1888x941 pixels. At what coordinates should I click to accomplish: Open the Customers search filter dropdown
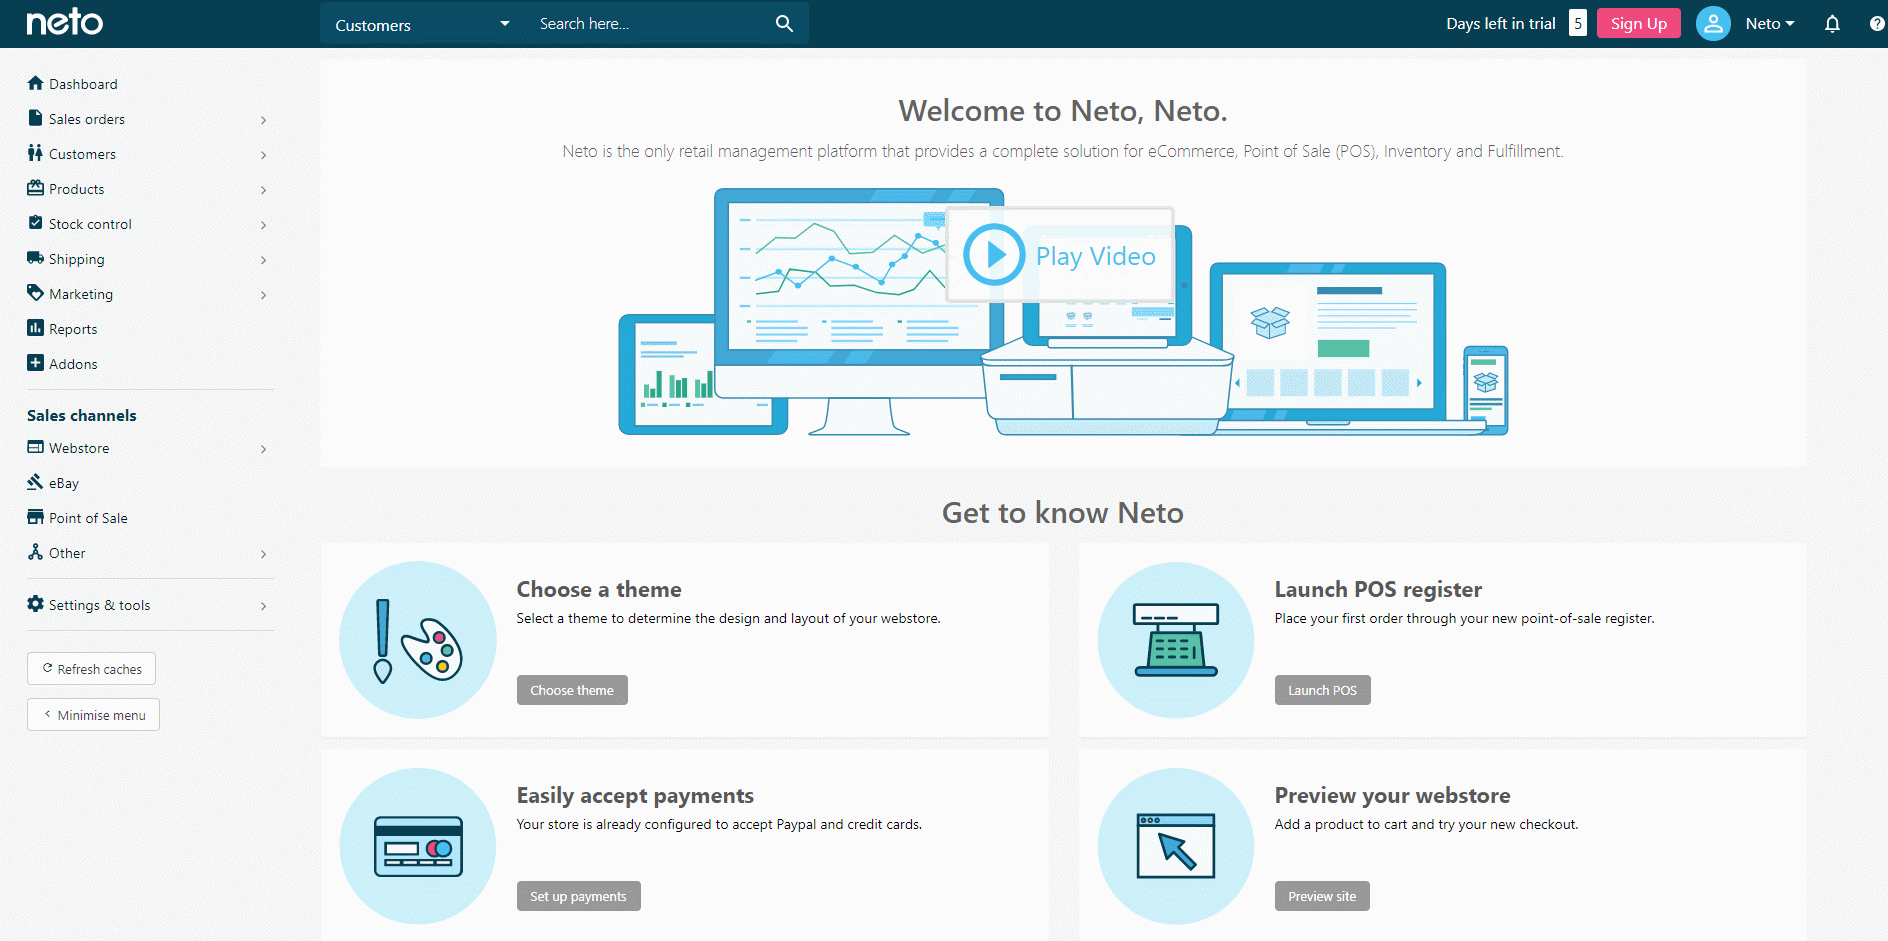click(422, 25)
